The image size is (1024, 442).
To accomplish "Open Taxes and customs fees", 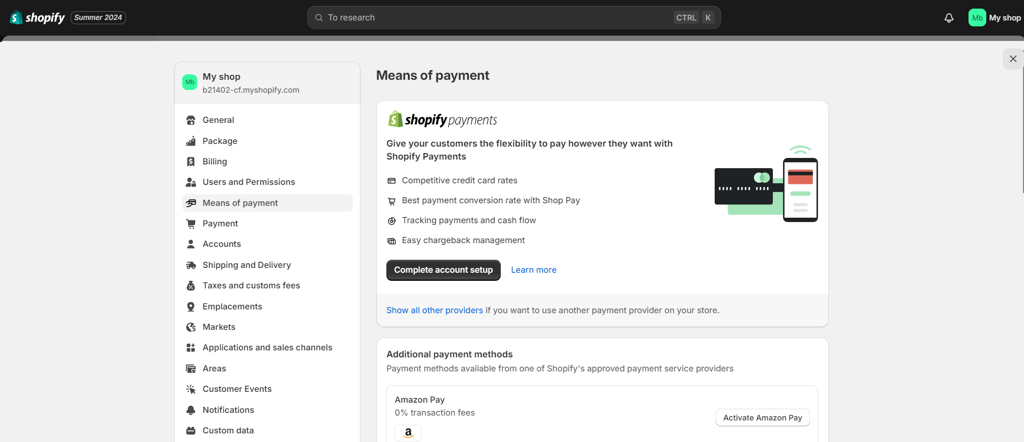I will pyautogui.click(x=267, y=285).
